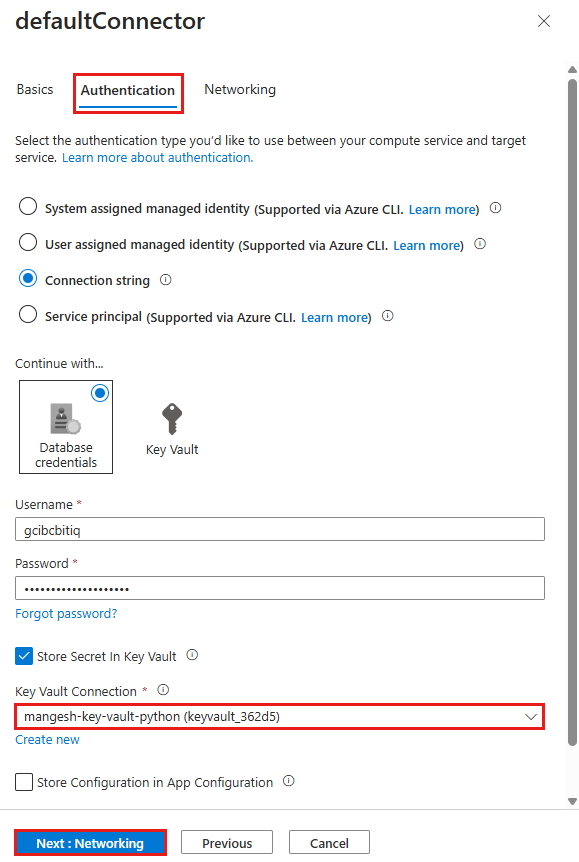Select the Key Vault key icon
Image resolution: width=579 pixels, height=862 pixels.
[x=172, y=418]
